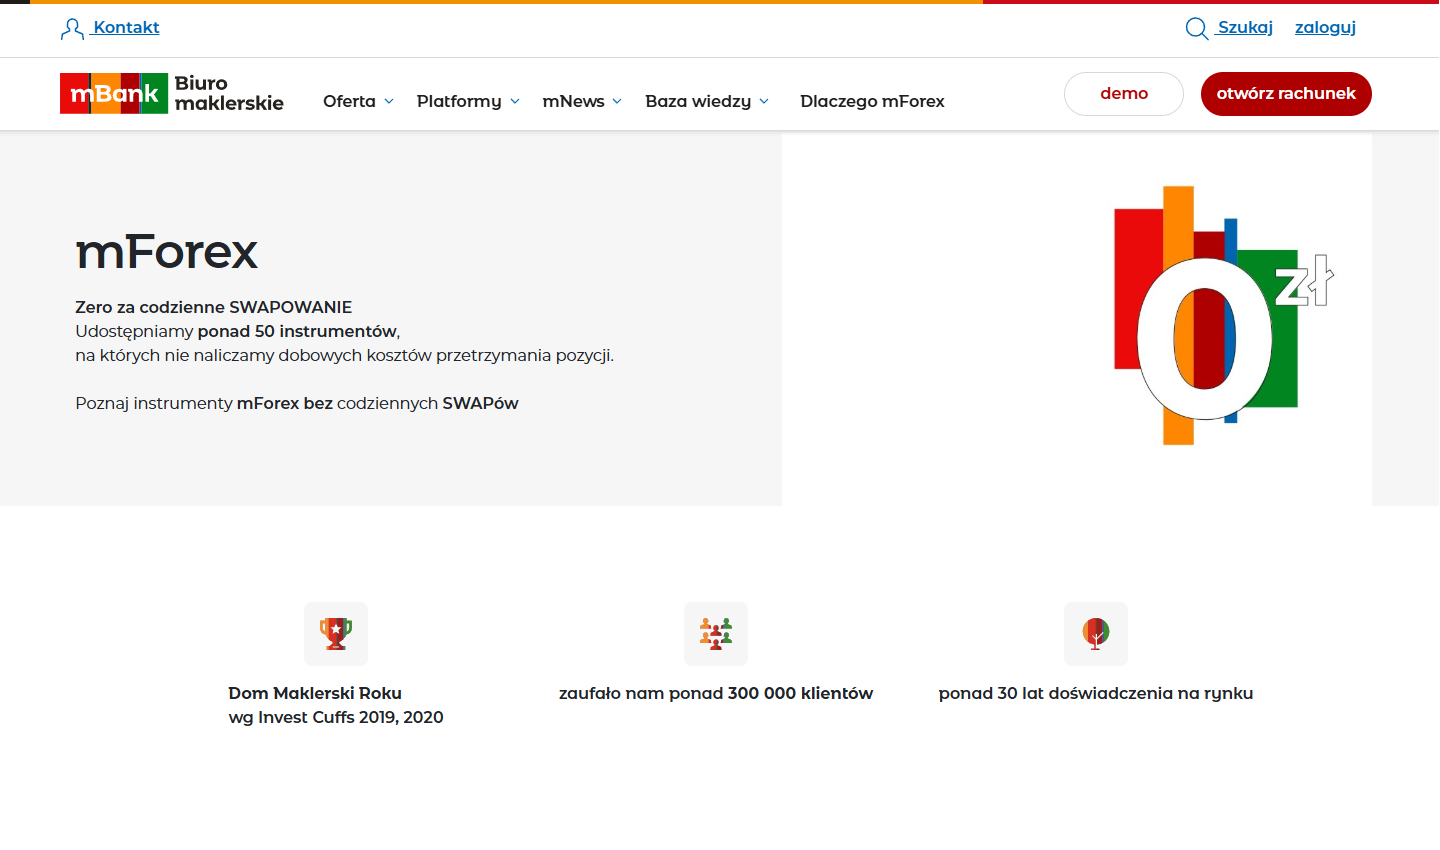1440x850 pixels.
Task: Expand the mNews dropdown chevron
Action: (617, 101)
